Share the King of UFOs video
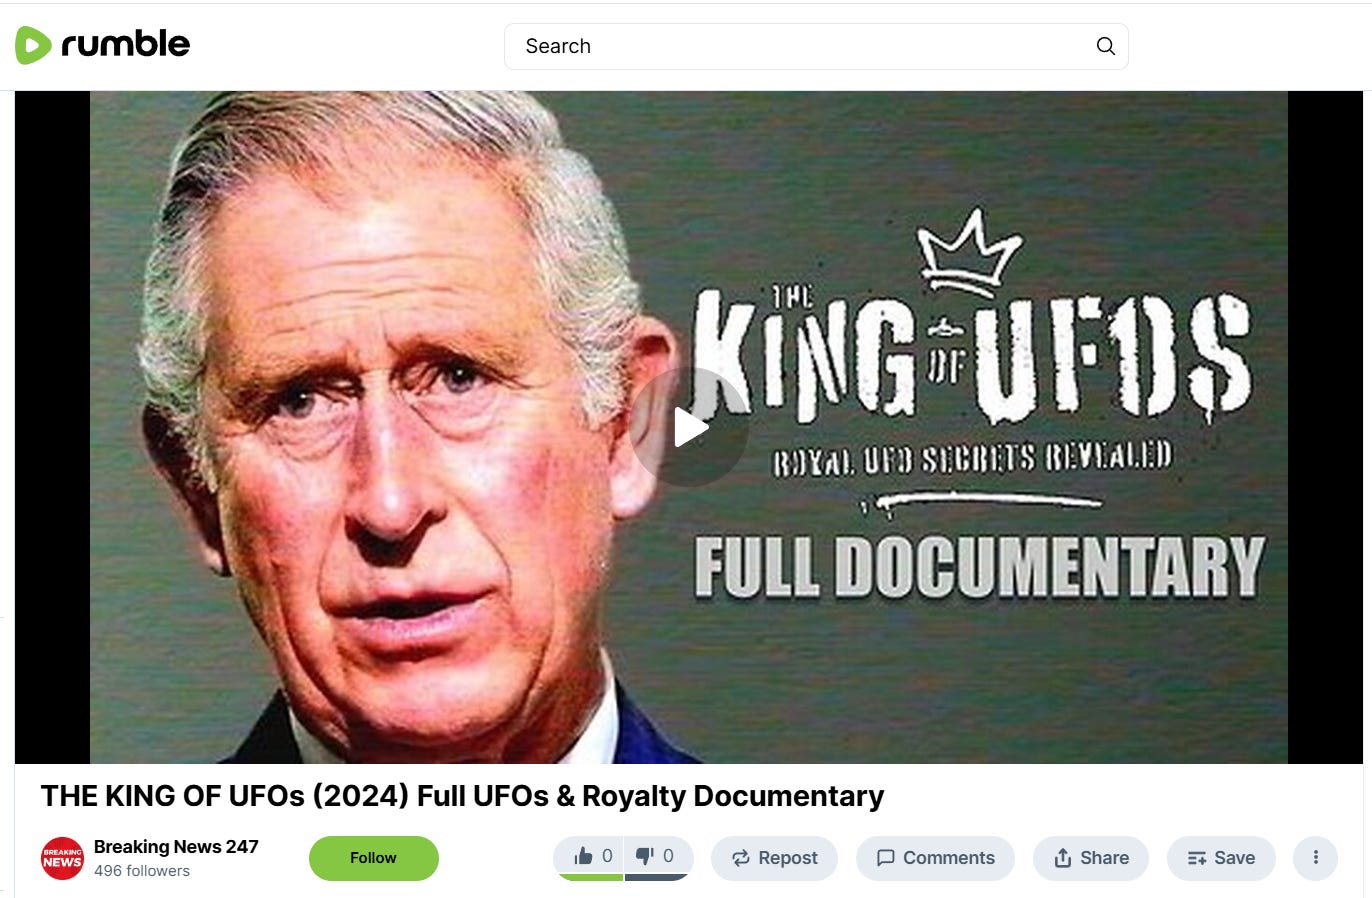 (x=1091, y=858)
